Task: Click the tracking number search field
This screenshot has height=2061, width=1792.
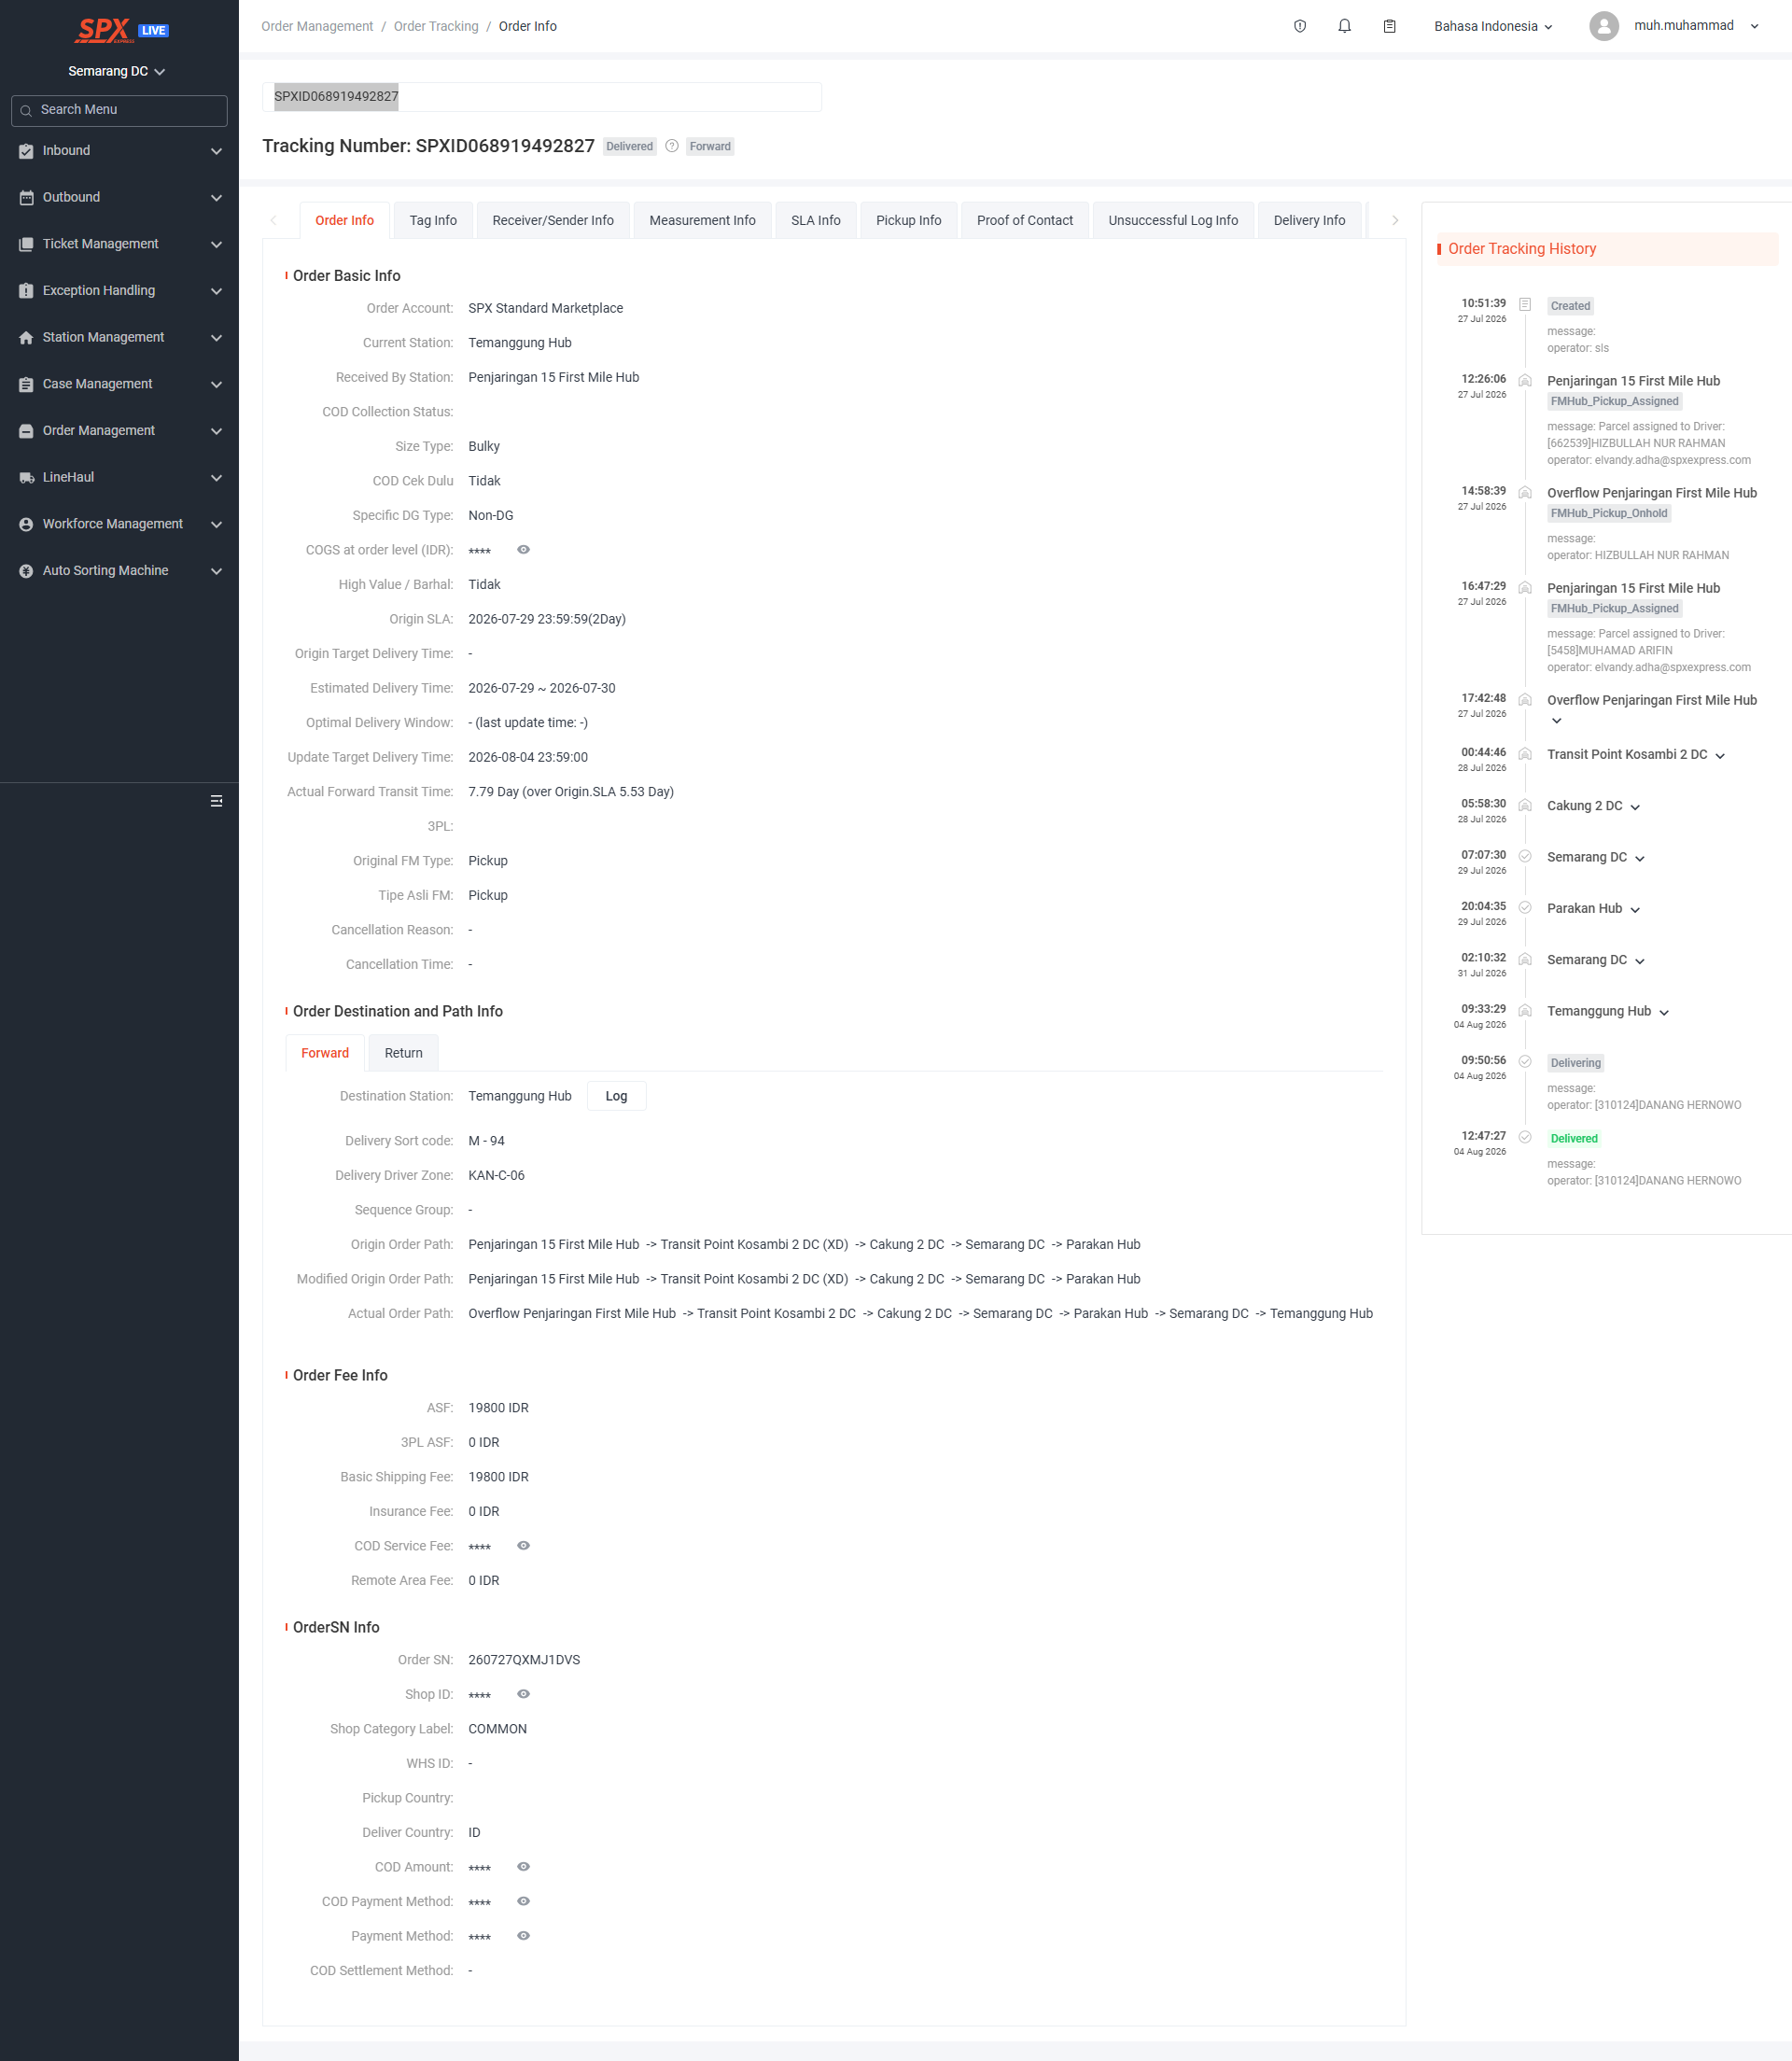Action: click(x=542, y=97)
